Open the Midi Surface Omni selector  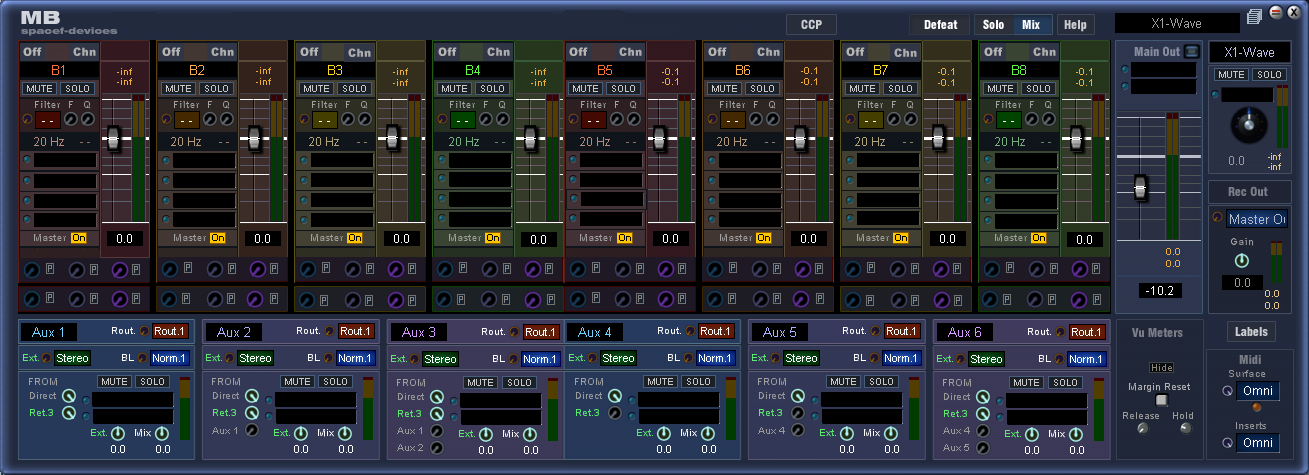pyautogui.click(x=1257, y=391)
